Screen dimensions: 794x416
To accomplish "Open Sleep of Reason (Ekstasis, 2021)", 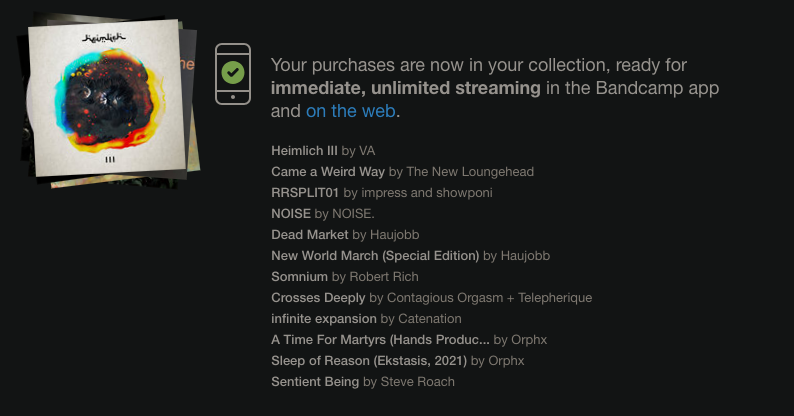I will coord(369,360).
